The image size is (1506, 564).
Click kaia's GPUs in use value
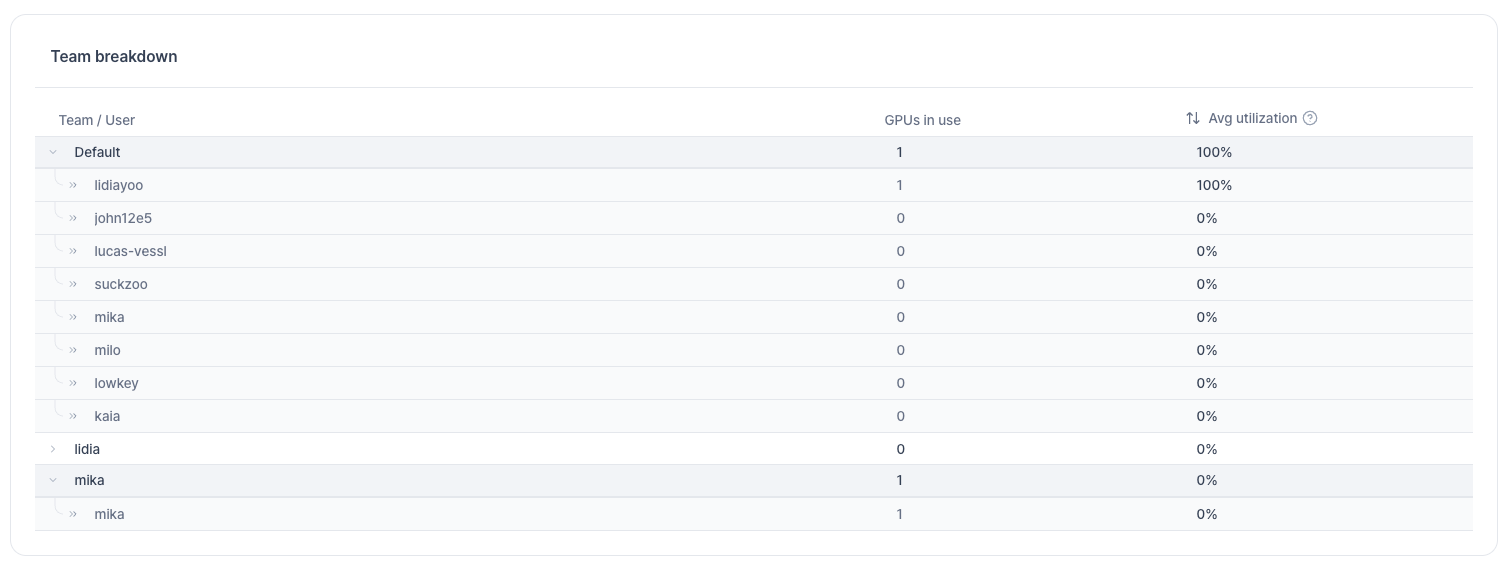[900, 416]
